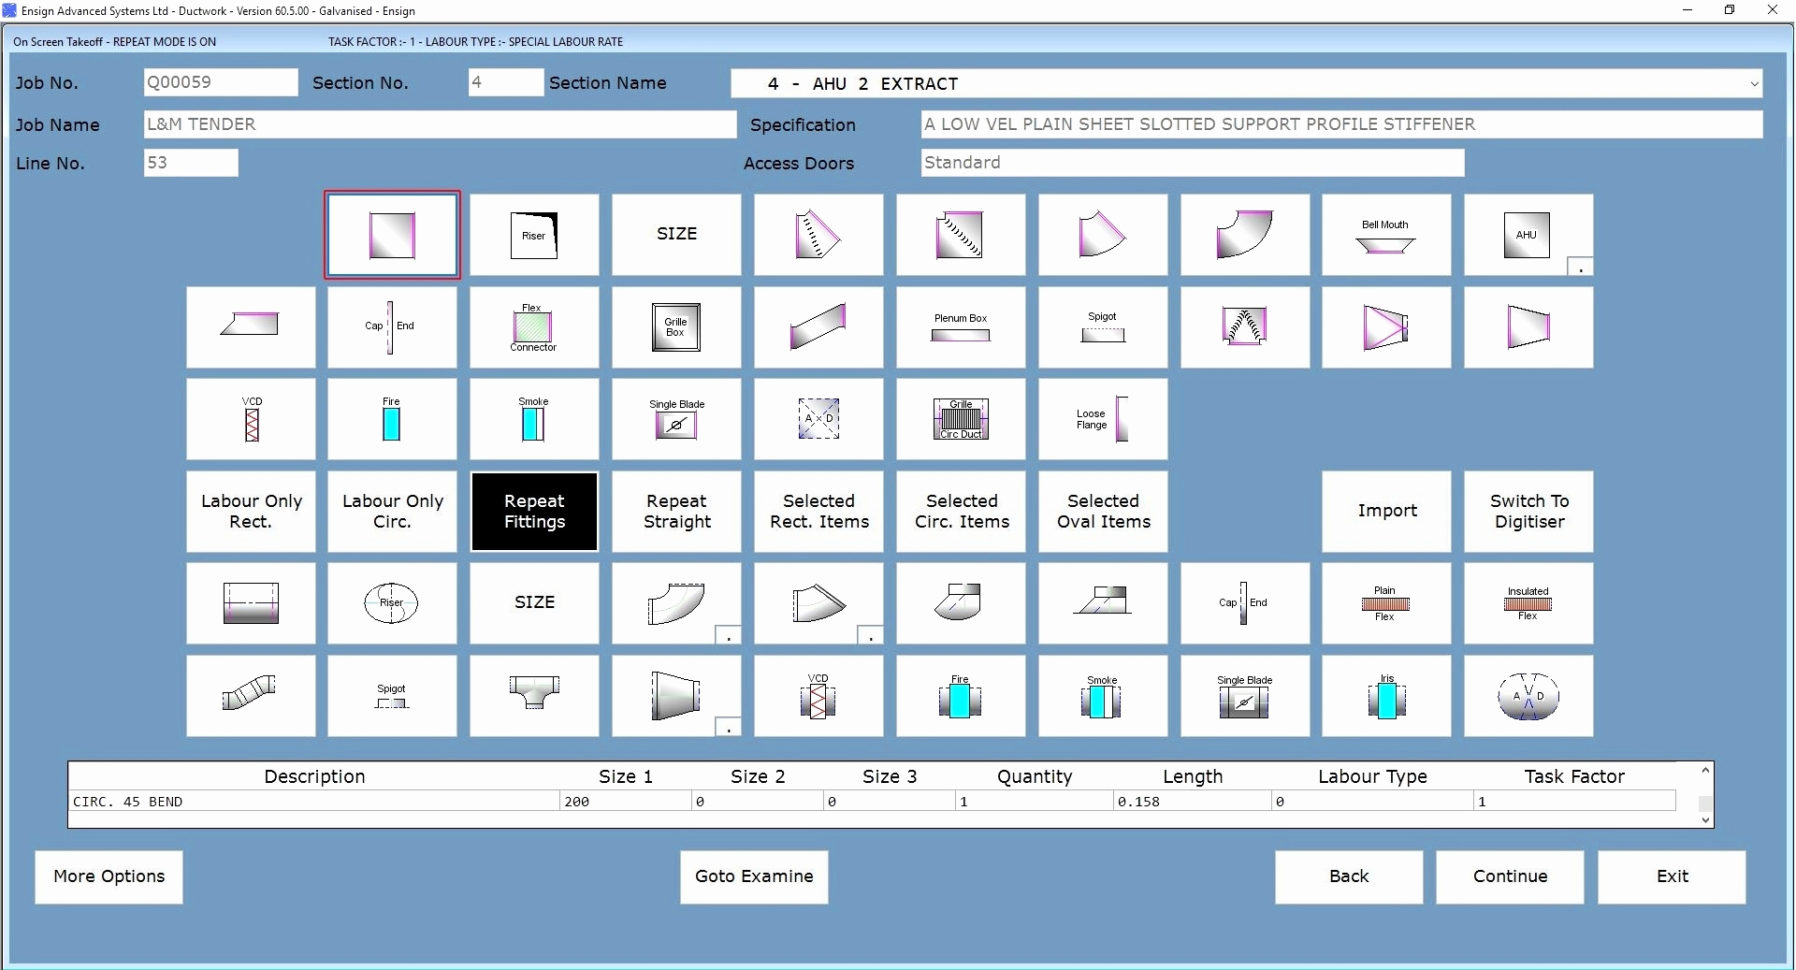Open Selected Circ. Items

click(960, 511)
